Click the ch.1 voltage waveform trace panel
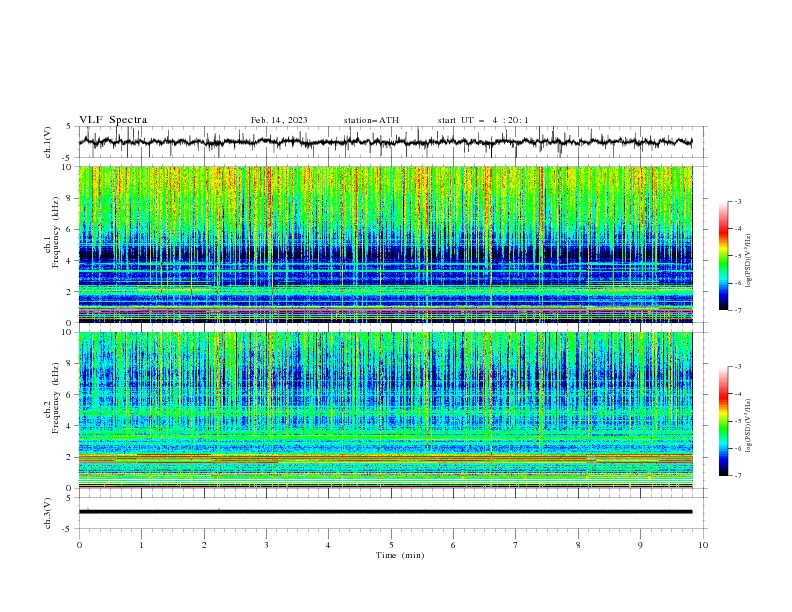Image resolution: width=792 pixels, height=612 pixels. (x=392, y=142)
